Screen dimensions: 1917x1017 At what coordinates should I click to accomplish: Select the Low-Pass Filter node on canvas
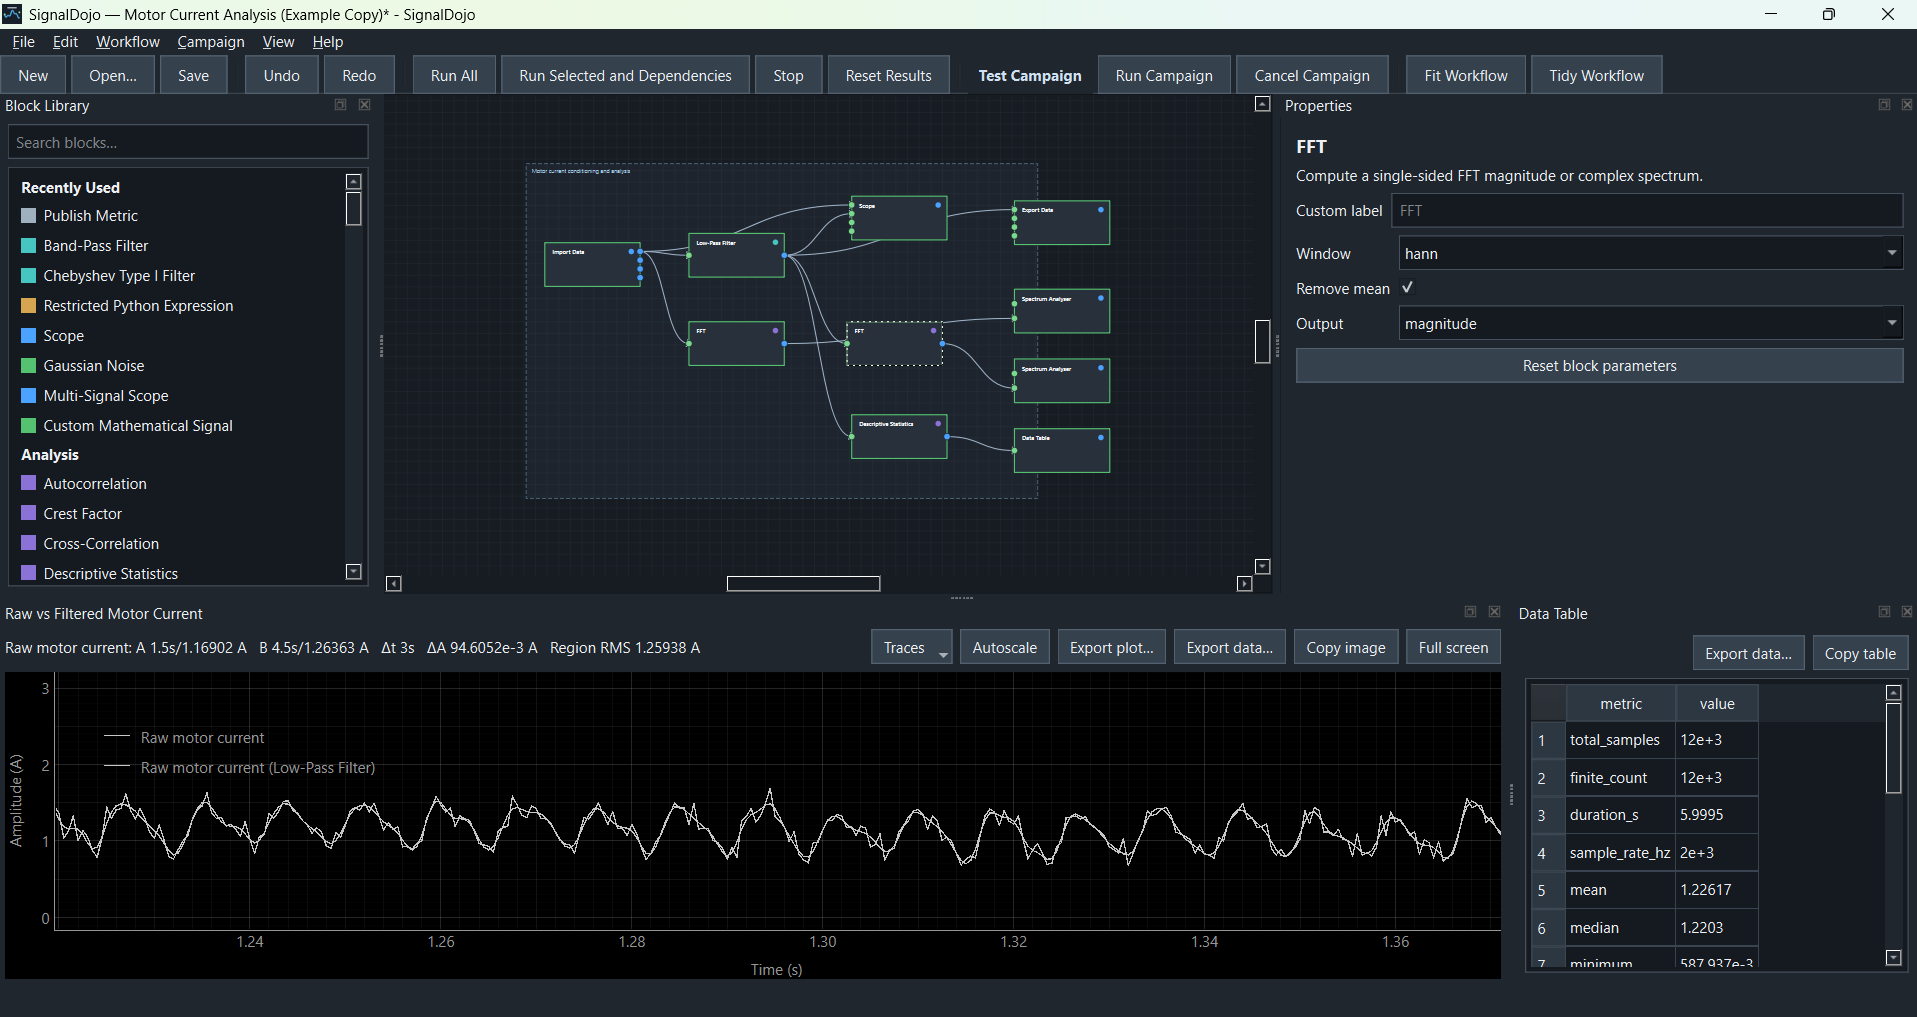tap(736, 255)
